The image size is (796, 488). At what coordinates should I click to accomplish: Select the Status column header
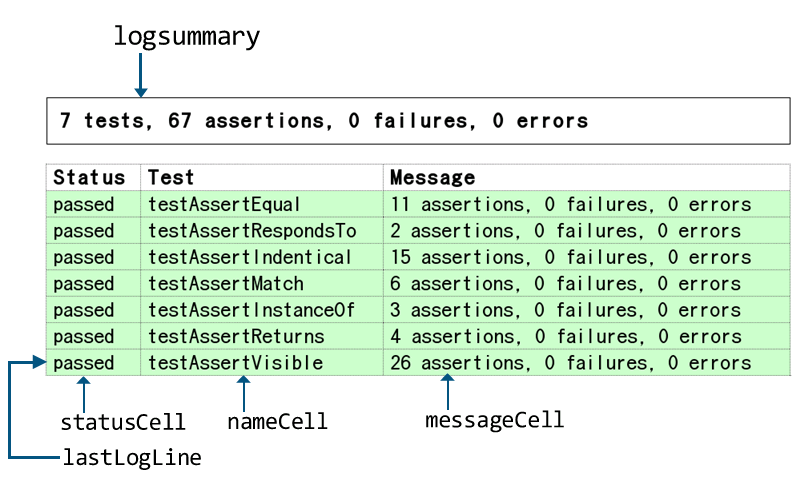[93, 178]
